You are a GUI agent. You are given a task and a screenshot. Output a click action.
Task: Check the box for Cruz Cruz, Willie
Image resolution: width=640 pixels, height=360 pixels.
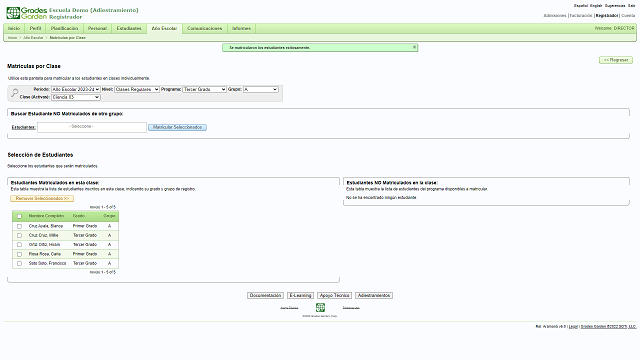pos(19,236)
